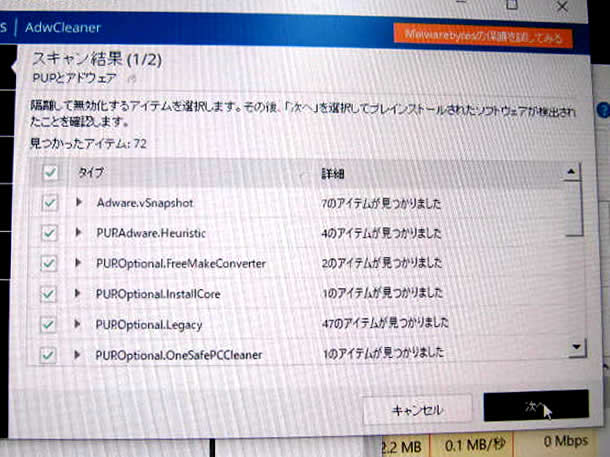Viewport: 610px width, 457px height.
Task: Toggle the select-all checkbox in header row
Action: (50, 173)
